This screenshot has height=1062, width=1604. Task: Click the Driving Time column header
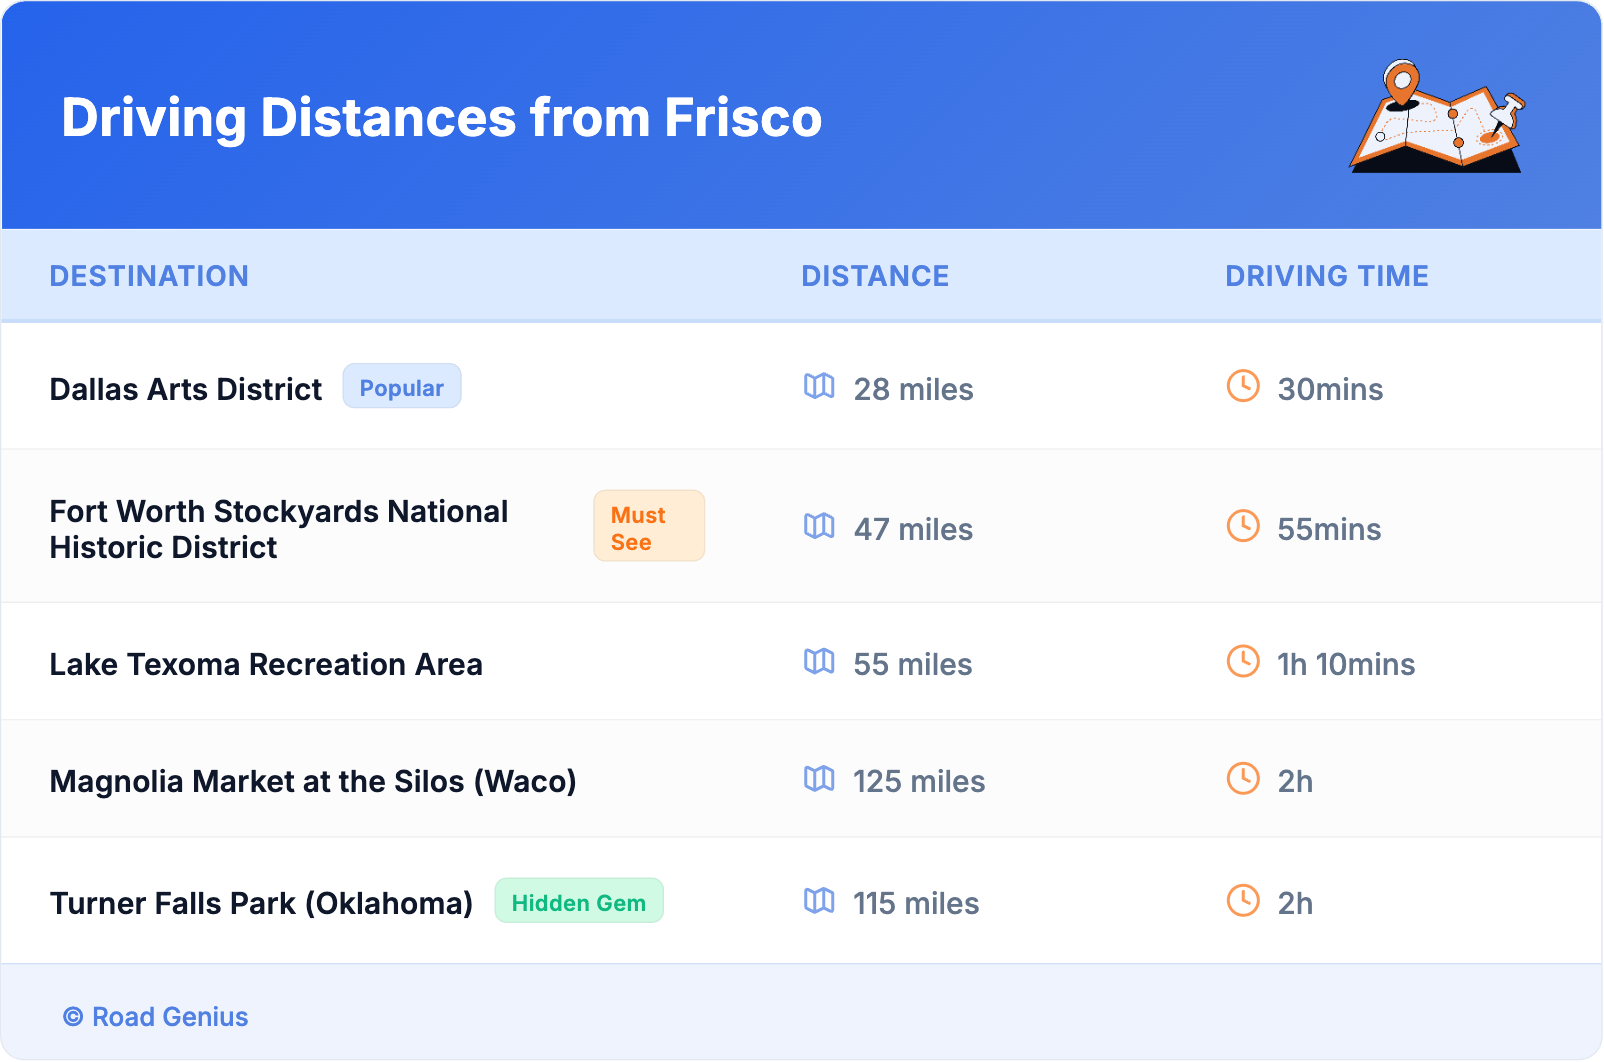(1327, 276)
